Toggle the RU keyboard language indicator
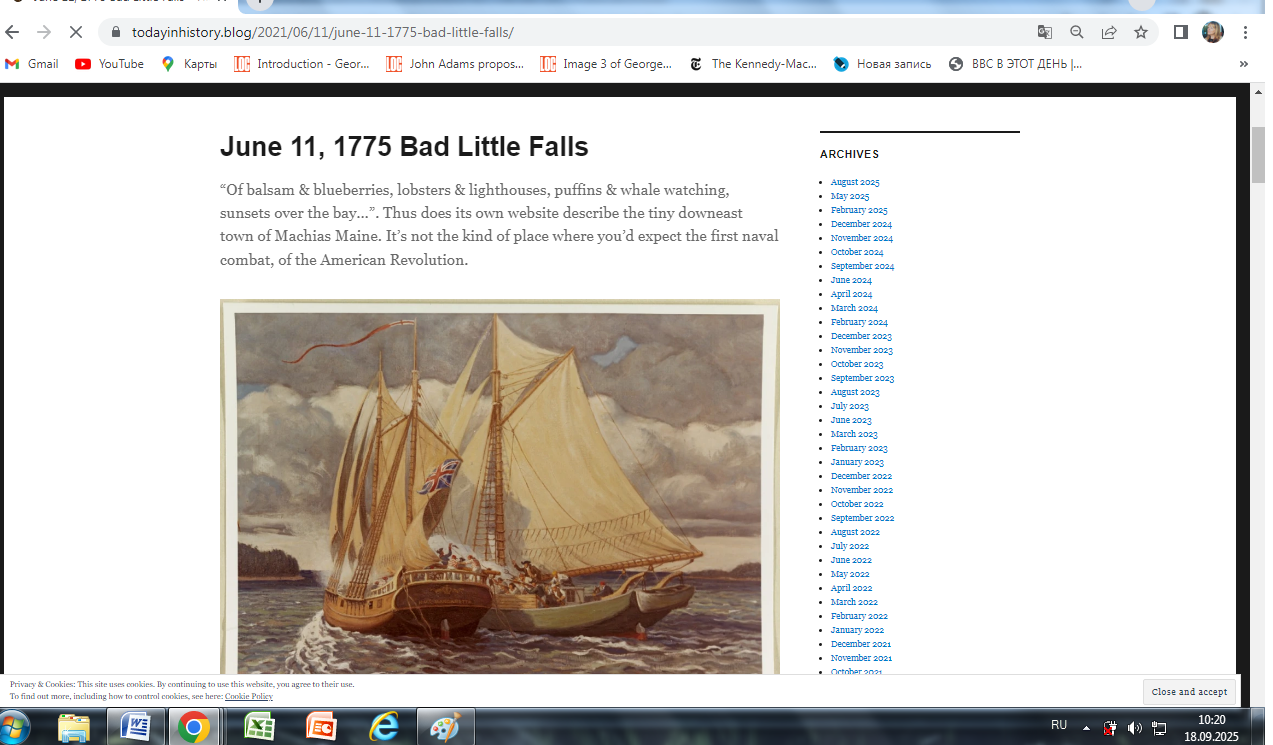This screenshot has width=1273, height=745. click(x=1058, y=725)
